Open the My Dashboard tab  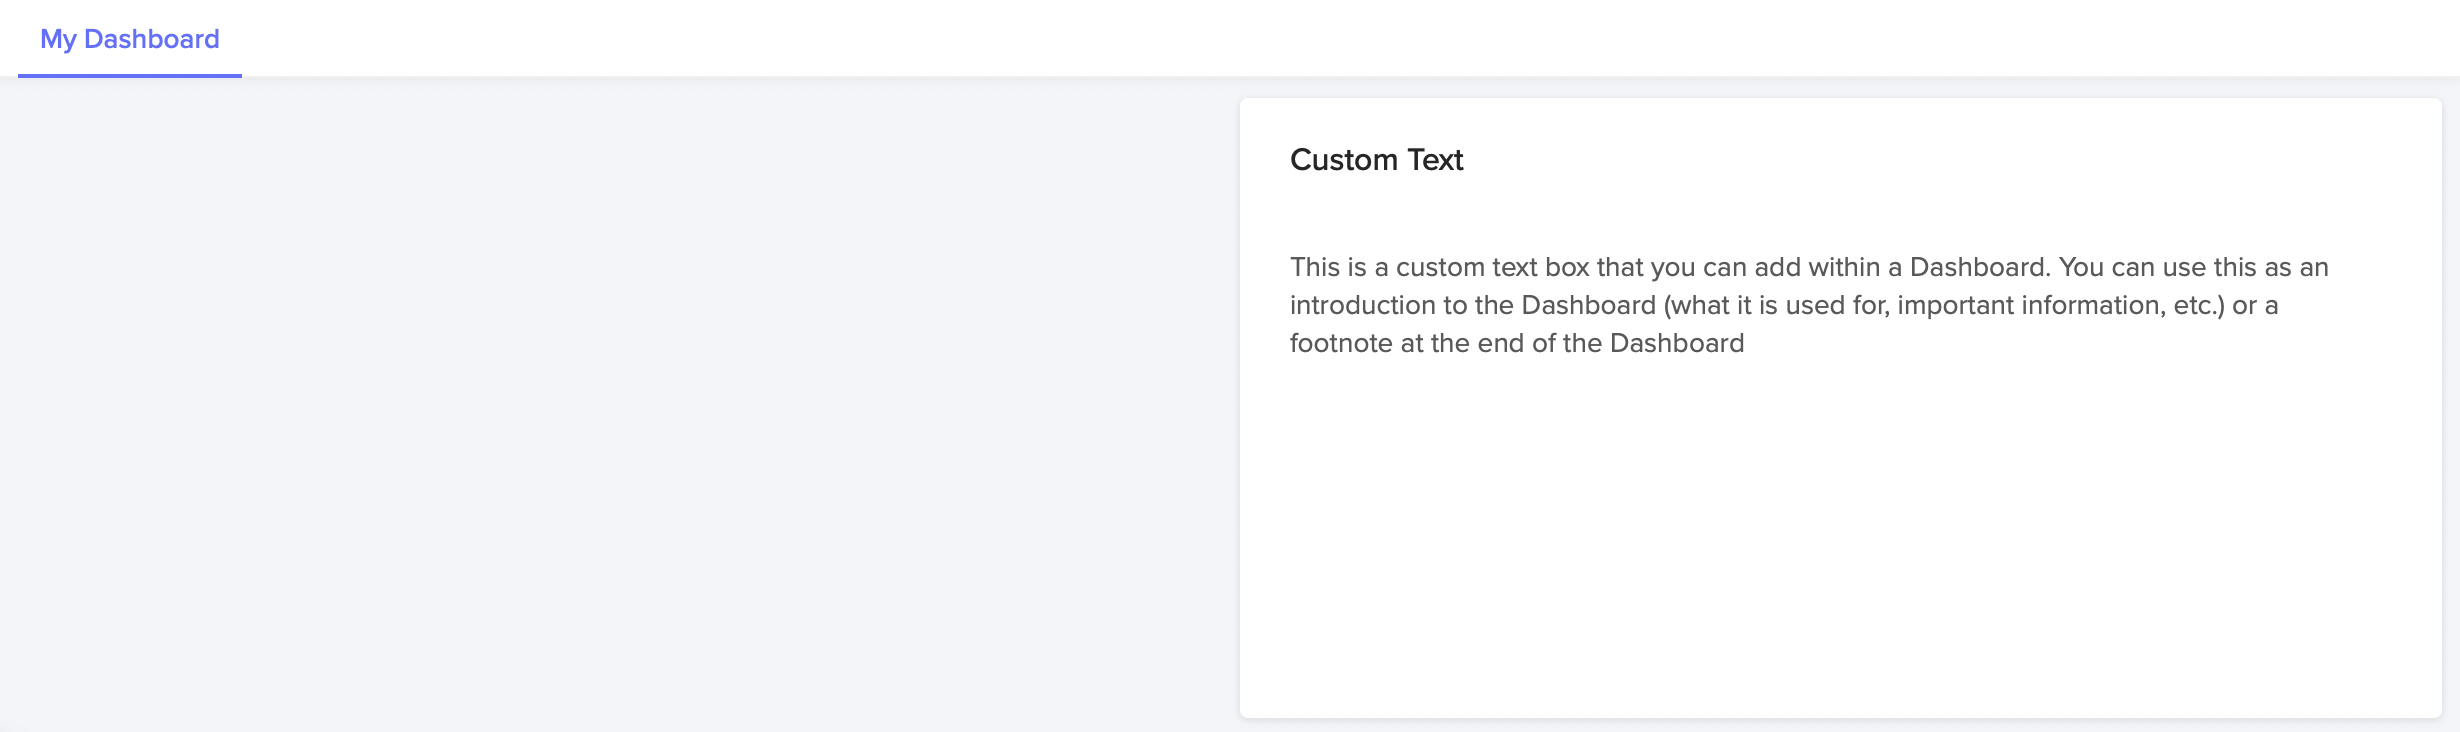click(x=130, y=39)
